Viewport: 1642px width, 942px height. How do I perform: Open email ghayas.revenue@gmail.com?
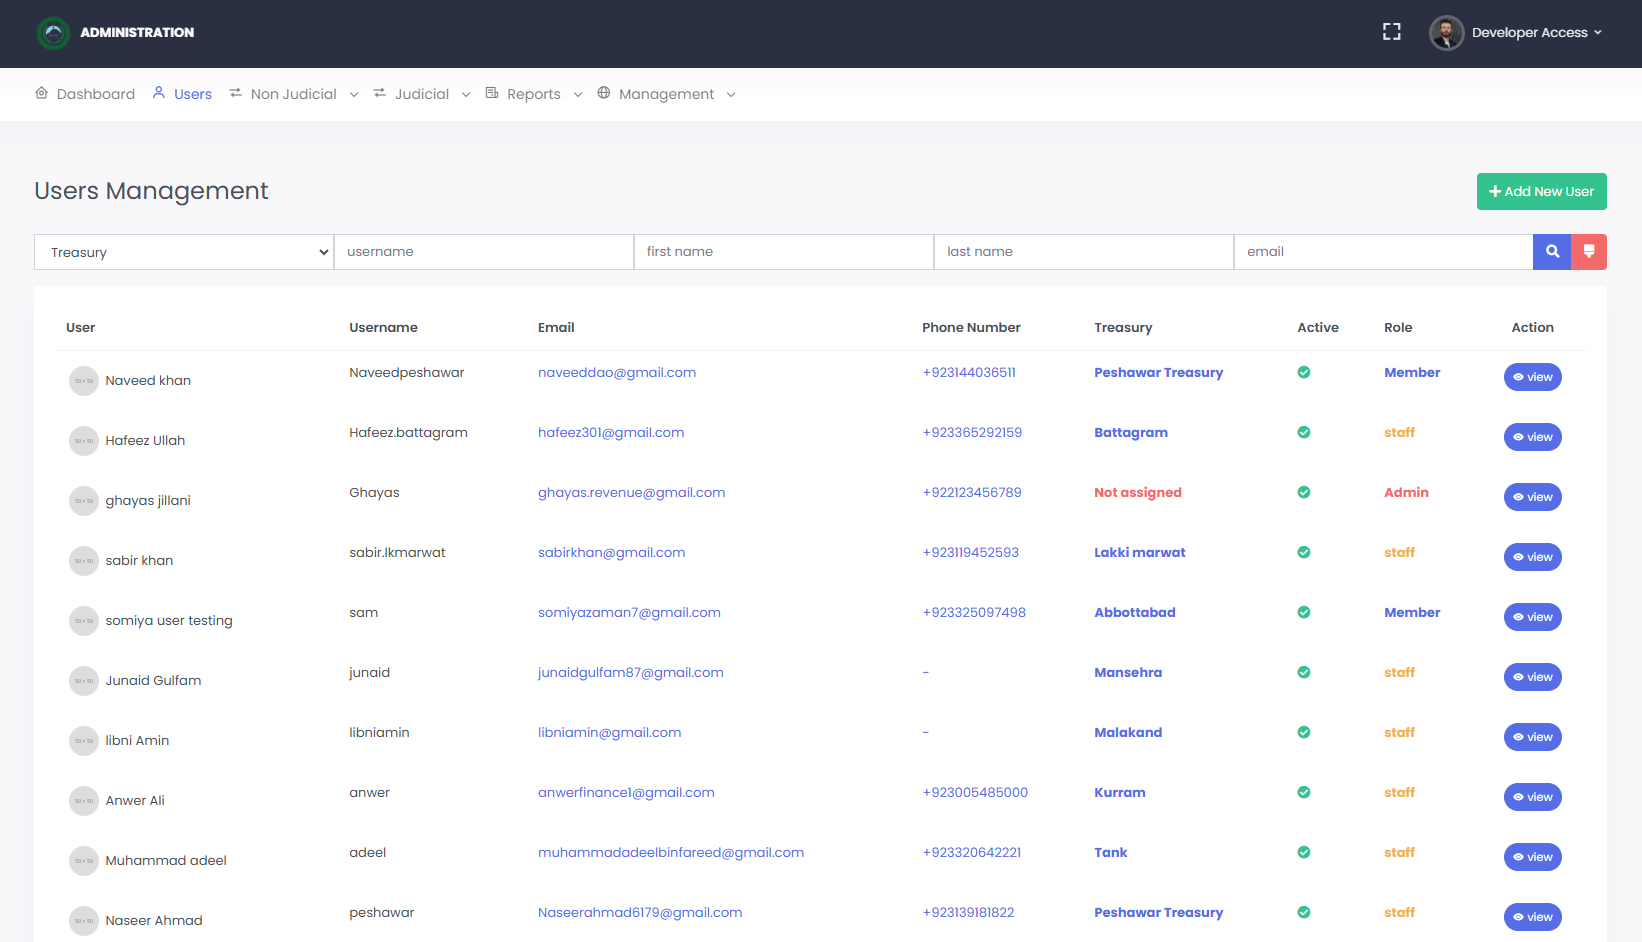[x=632, y=493]
